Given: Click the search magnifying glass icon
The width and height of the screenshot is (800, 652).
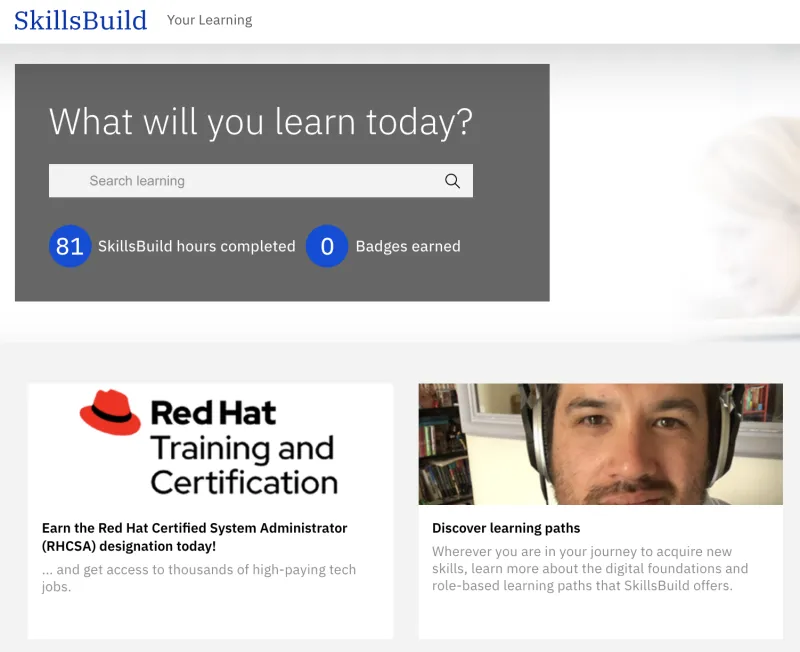Looking at the screenshot, I should [x=452, y=180].
